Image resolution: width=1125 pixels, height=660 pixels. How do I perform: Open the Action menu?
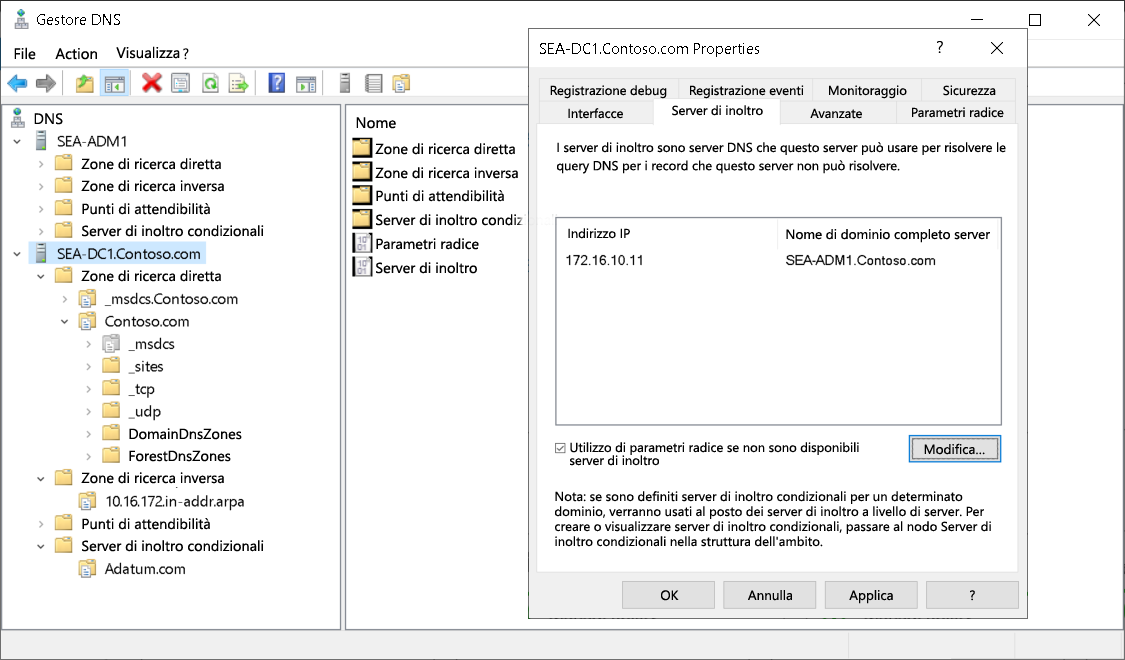76,53
